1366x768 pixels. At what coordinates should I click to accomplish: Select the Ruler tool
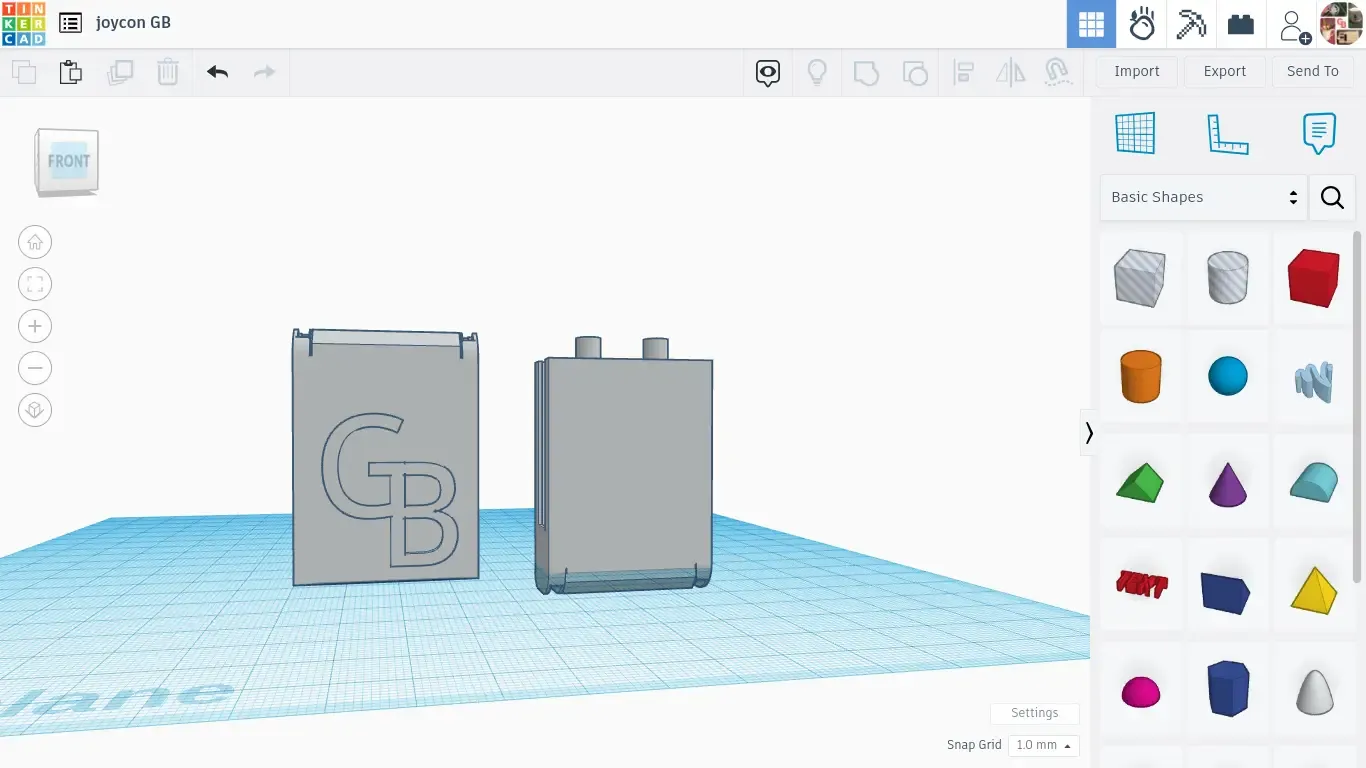(1228, 134)
